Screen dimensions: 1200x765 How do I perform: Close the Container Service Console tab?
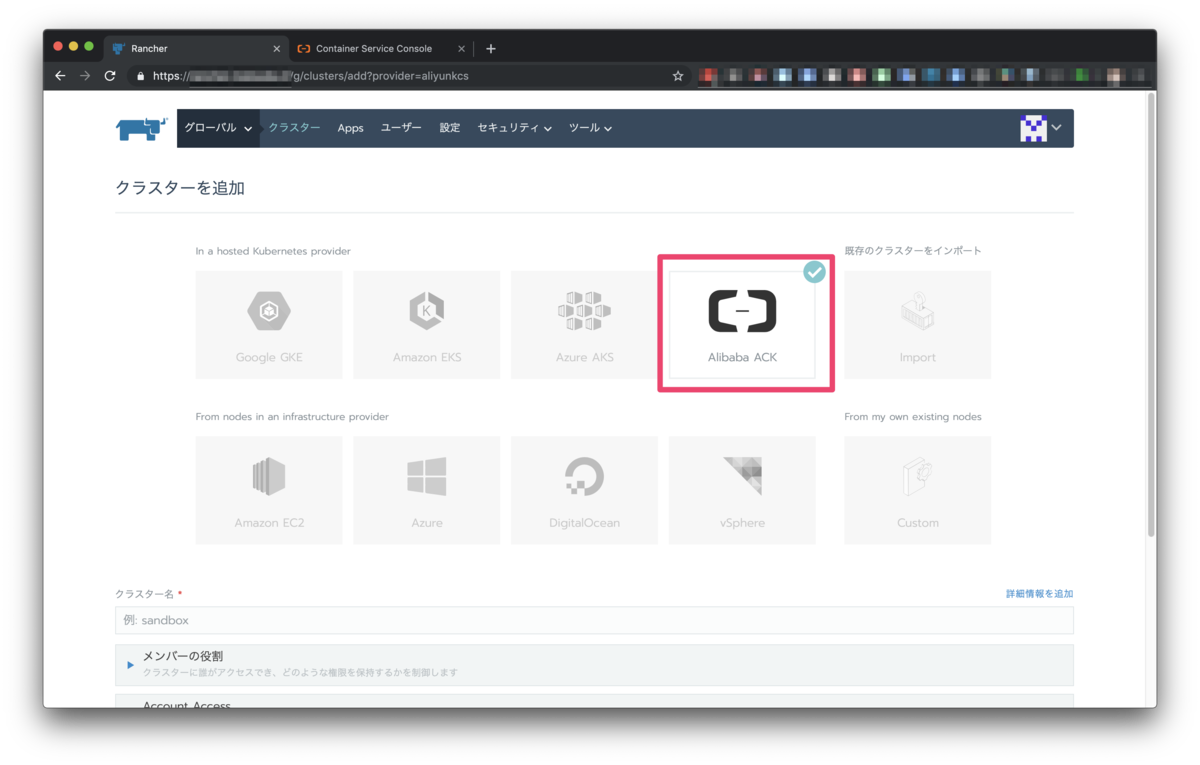461,48
